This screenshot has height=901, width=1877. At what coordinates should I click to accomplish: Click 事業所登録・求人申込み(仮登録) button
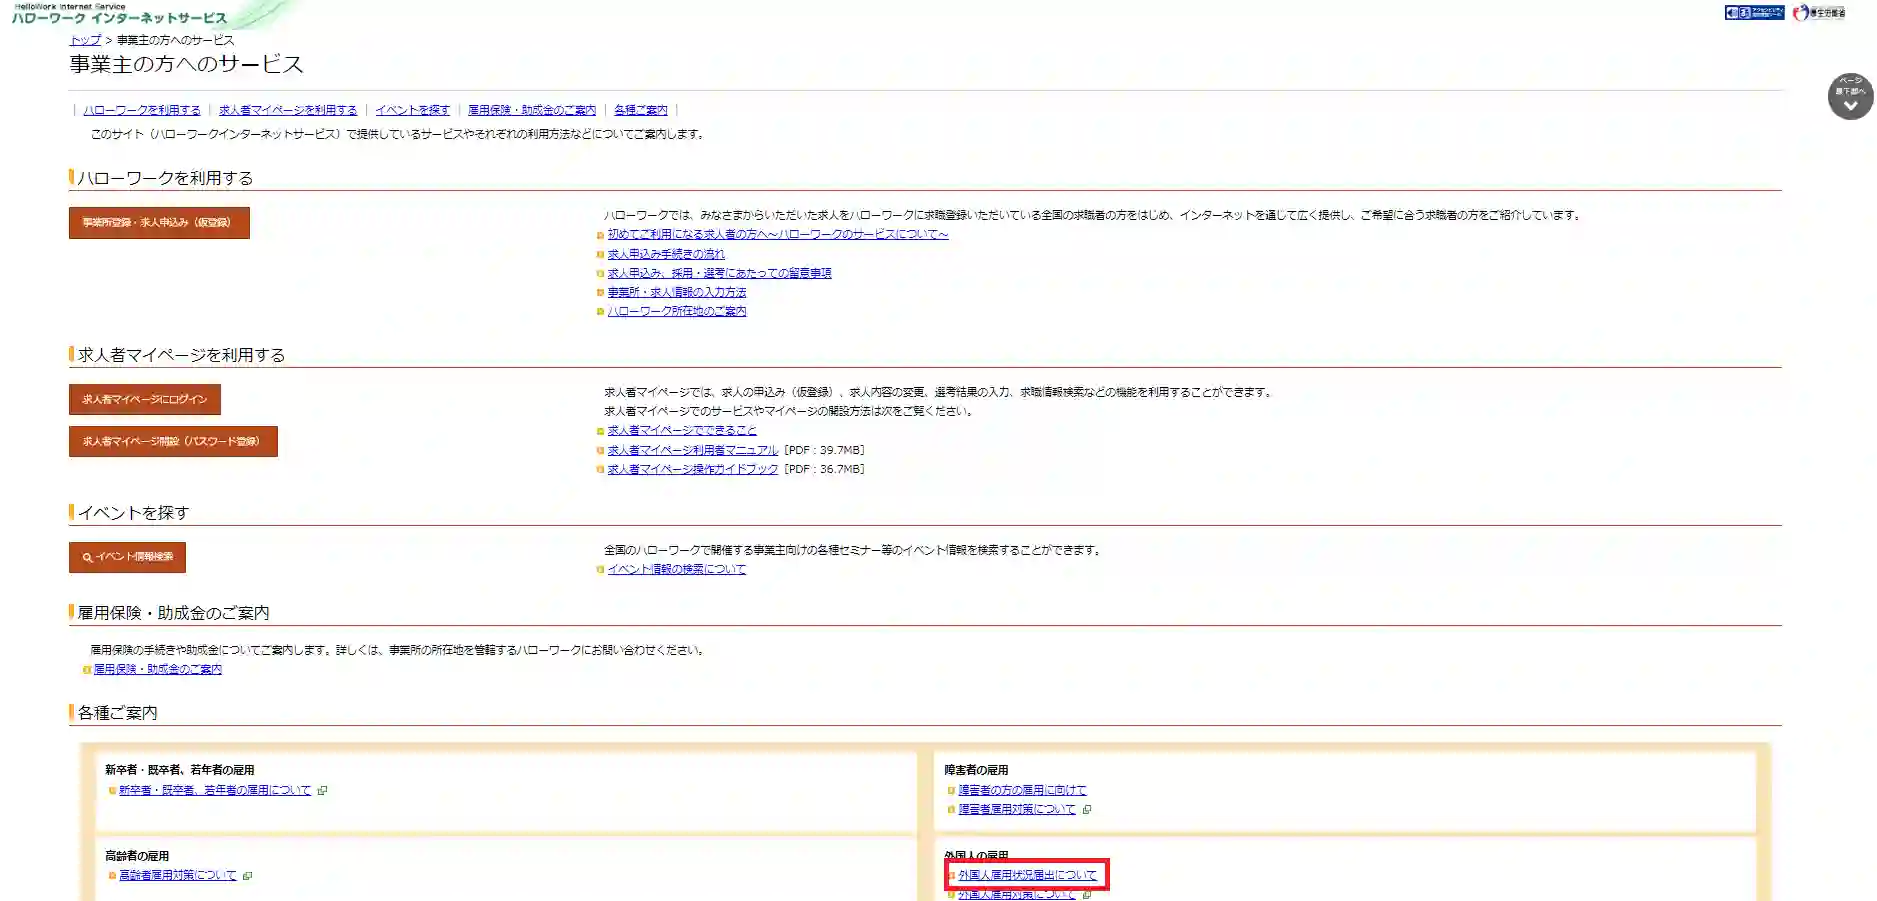point(159,223)
